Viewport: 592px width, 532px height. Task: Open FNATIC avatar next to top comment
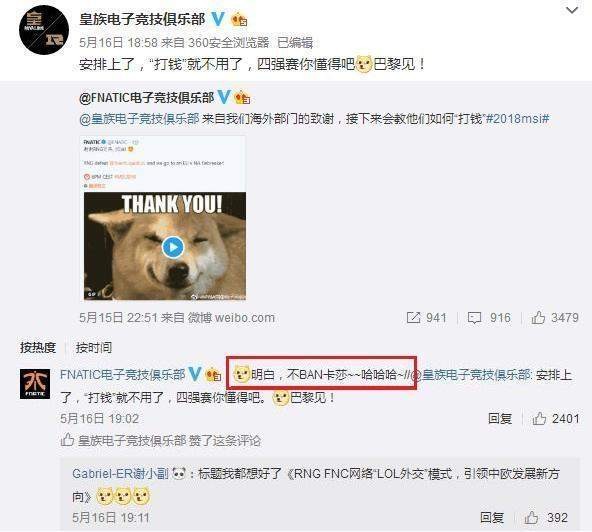(35, 384)
